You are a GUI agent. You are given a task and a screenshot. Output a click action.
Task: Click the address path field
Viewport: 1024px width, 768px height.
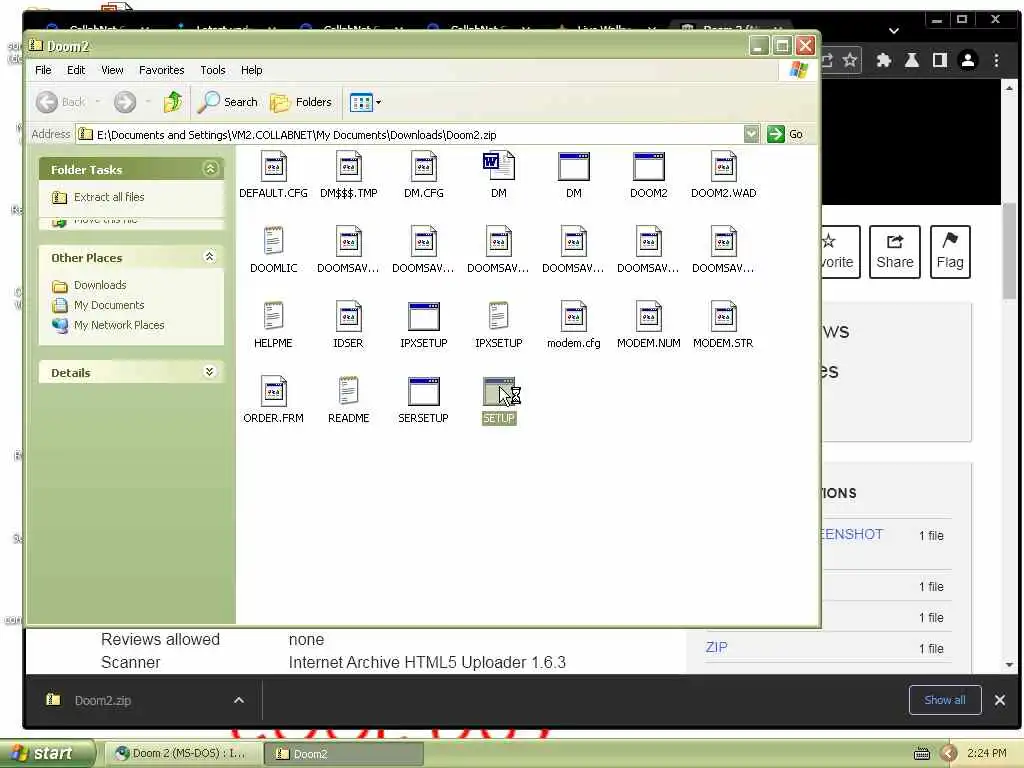[x=410, y=135]
